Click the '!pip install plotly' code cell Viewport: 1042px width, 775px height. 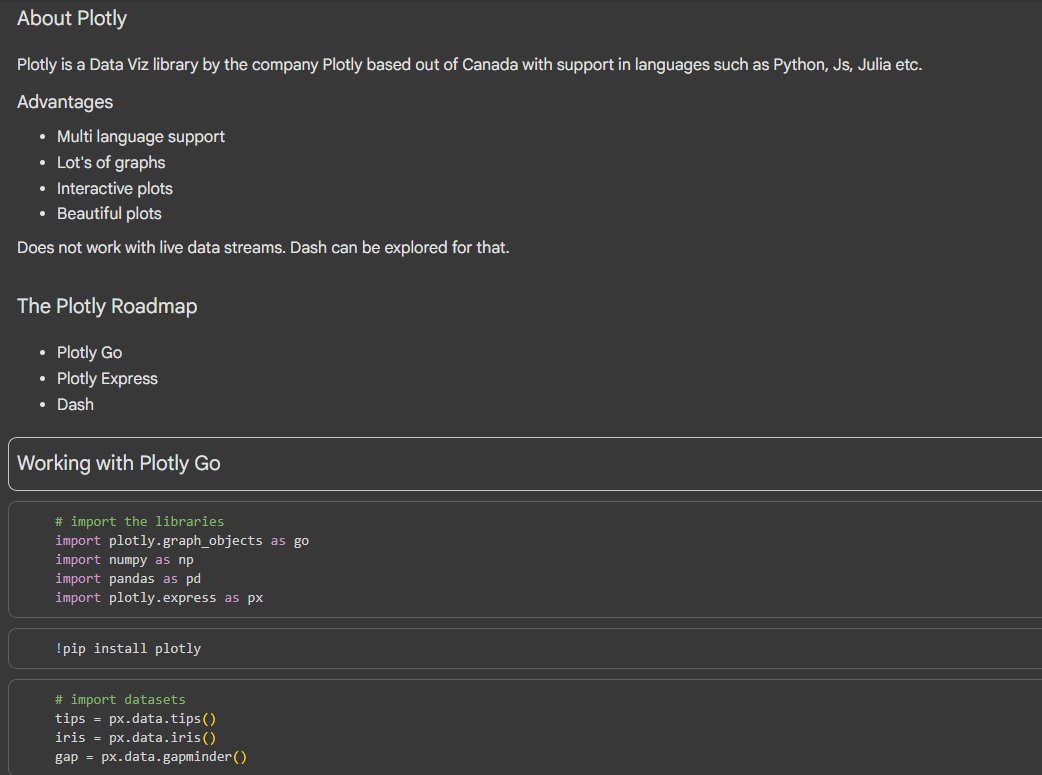tap(525, 649)
